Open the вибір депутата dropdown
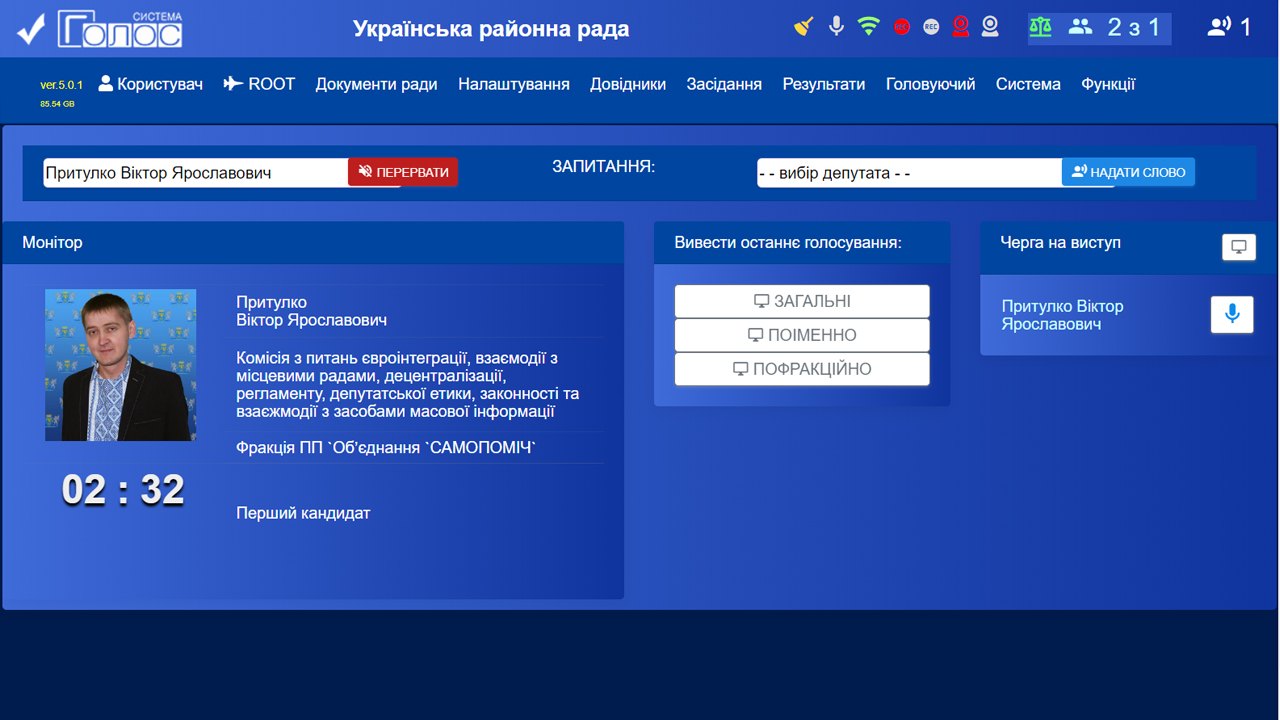 (908, 173)
